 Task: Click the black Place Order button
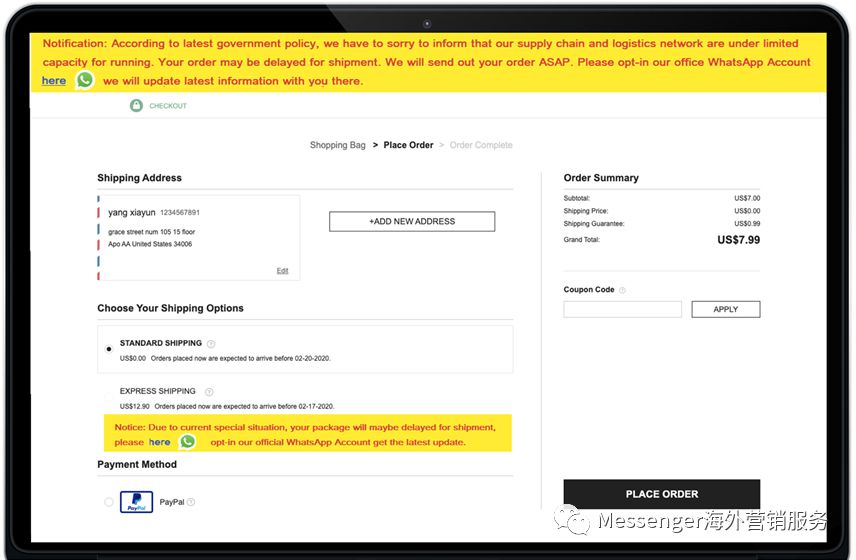pyautogui.click(x=662, y=494)
